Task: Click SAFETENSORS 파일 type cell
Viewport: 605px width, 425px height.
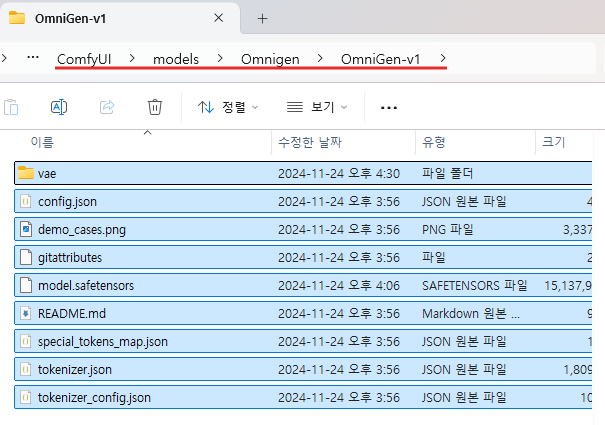Action: coord(475,286)
